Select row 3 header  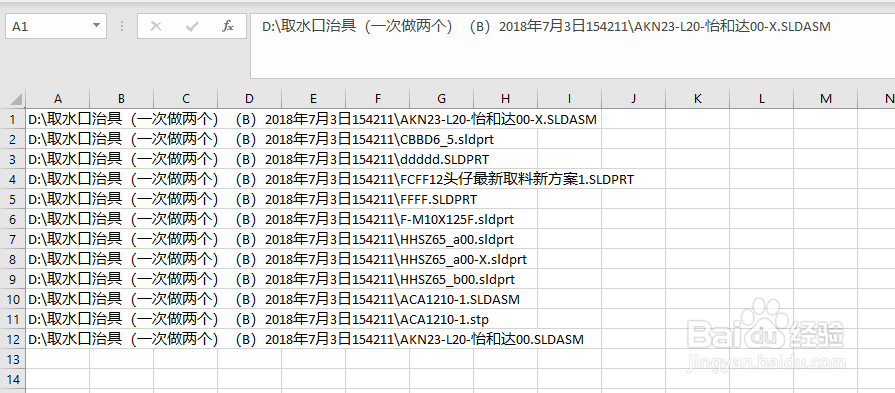coord(13,160)
